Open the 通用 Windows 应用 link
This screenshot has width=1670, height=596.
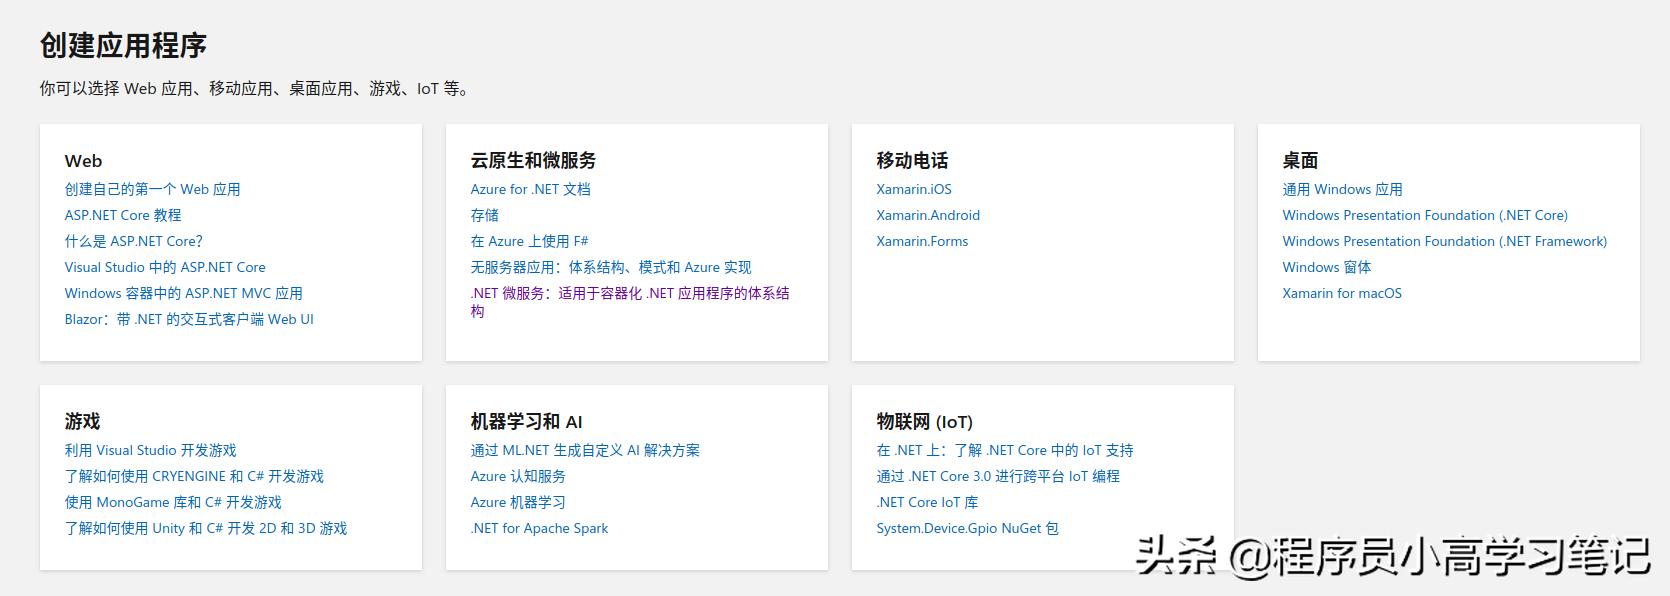coord(1342,189)
